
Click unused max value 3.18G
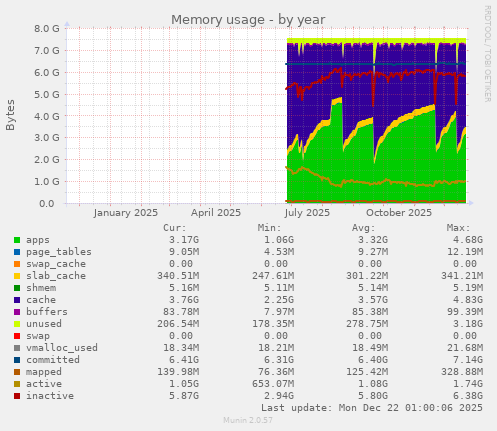[x=468, y=324]
